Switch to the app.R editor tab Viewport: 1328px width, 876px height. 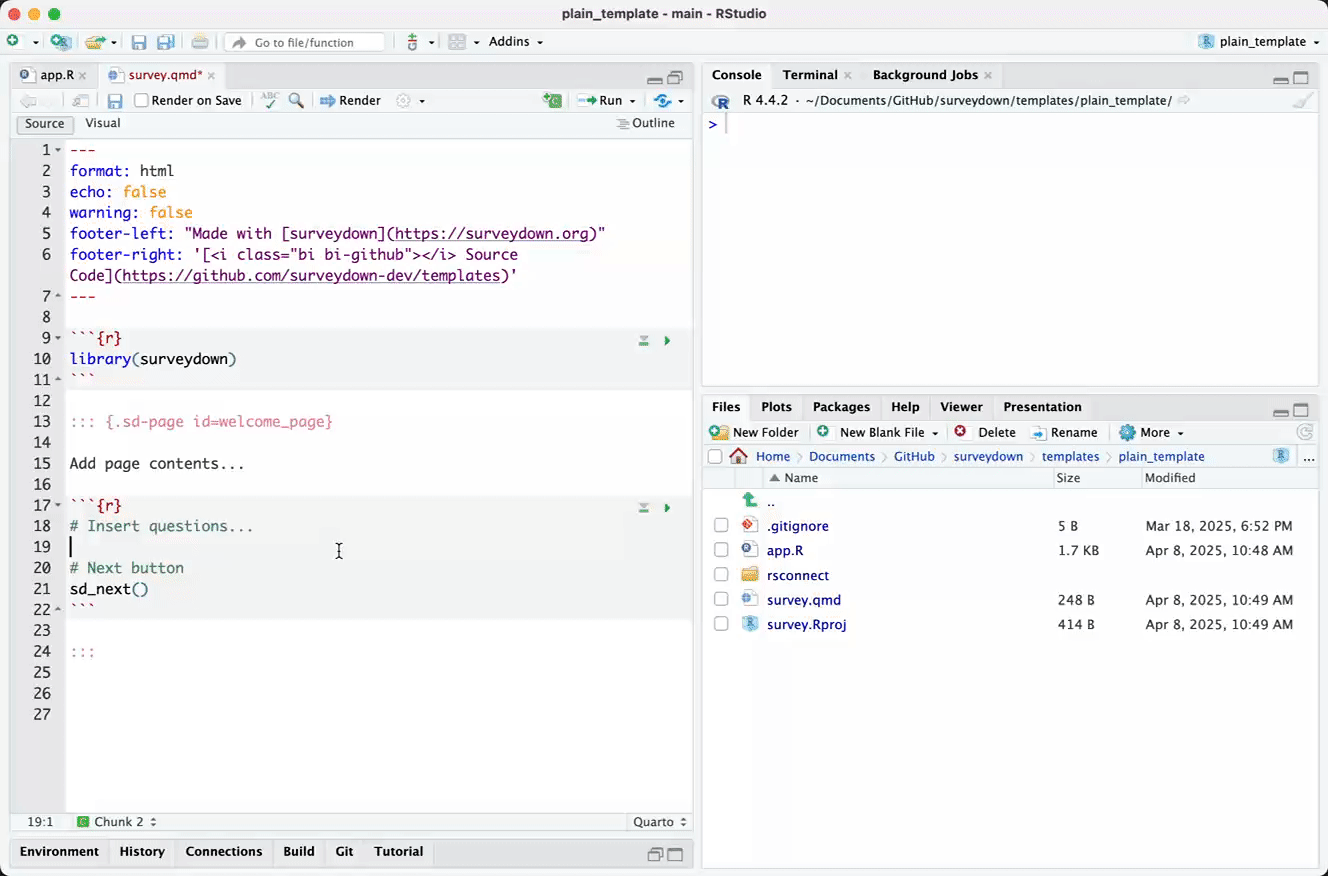tap(56, 75)
